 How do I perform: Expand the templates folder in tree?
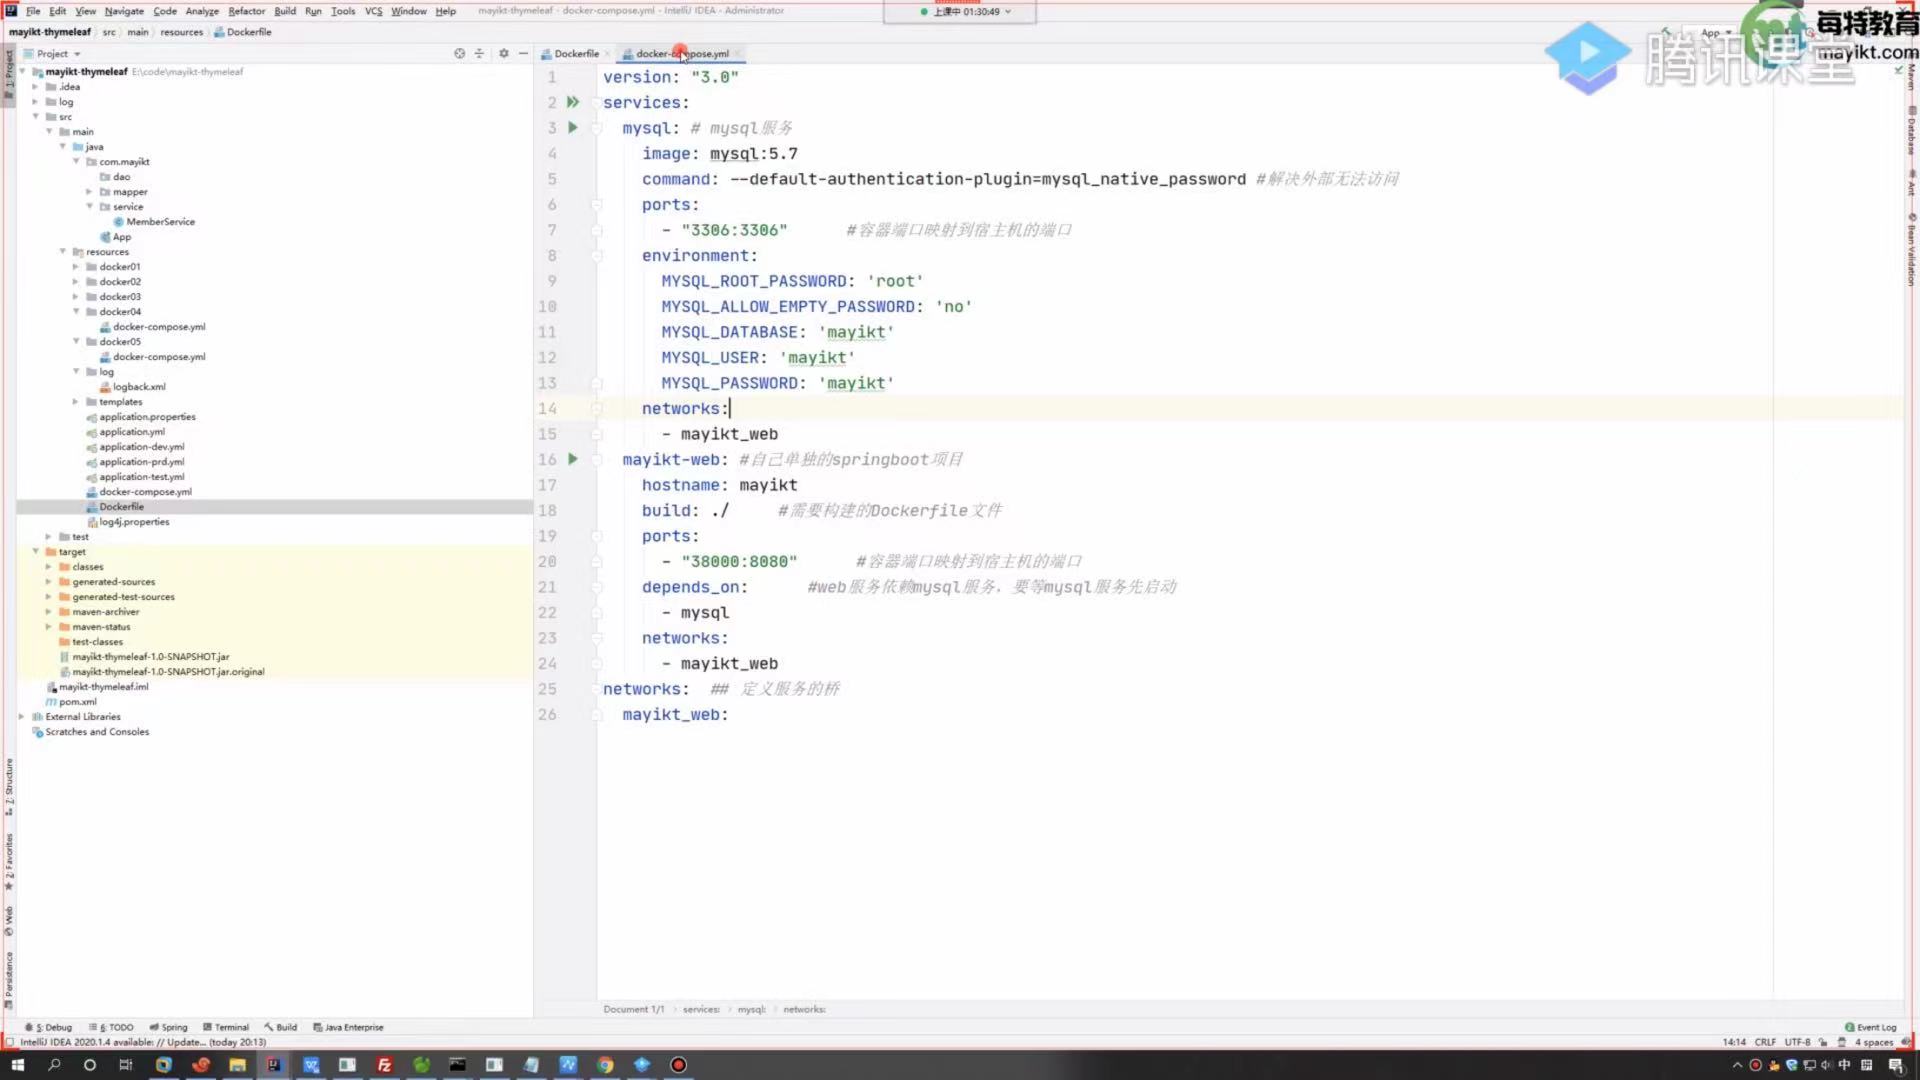75,402
